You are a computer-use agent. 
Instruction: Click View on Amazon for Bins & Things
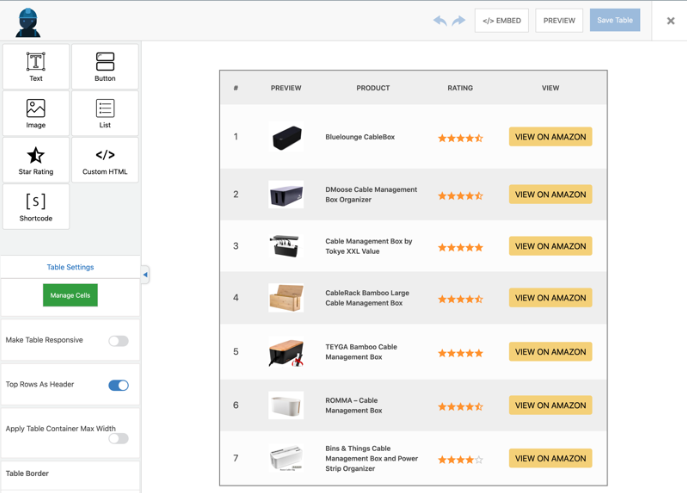click(x=550, y=458)
